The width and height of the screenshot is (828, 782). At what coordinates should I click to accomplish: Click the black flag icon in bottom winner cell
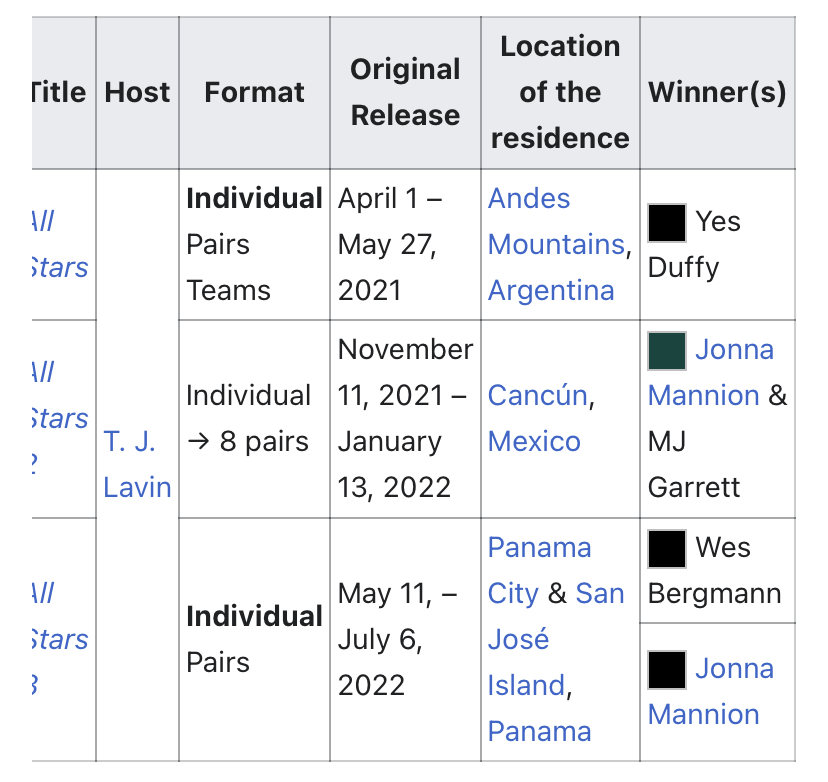(667, 670)
